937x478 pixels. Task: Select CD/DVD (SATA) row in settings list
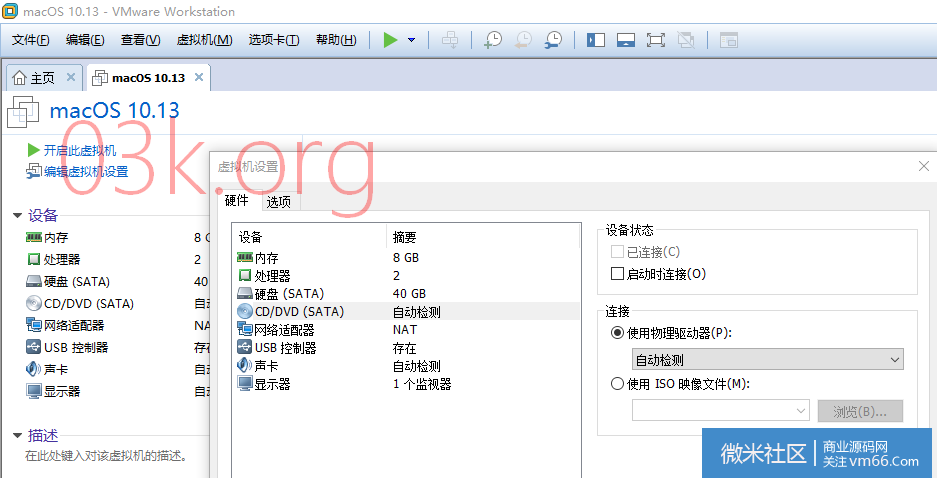coord(408,312)
